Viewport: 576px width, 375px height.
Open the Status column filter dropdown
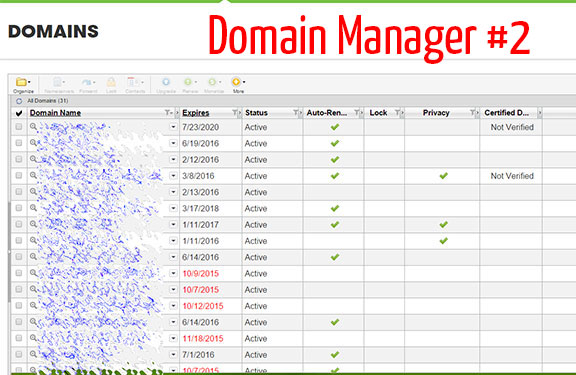[x=296, y=113]
